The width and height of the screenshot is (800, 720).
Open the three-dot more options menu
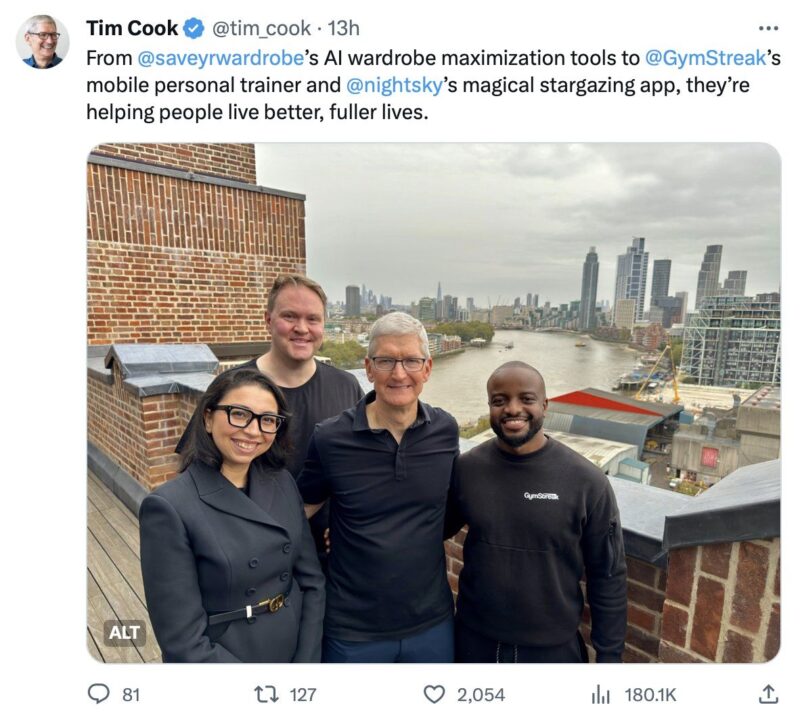pos(768,28)
